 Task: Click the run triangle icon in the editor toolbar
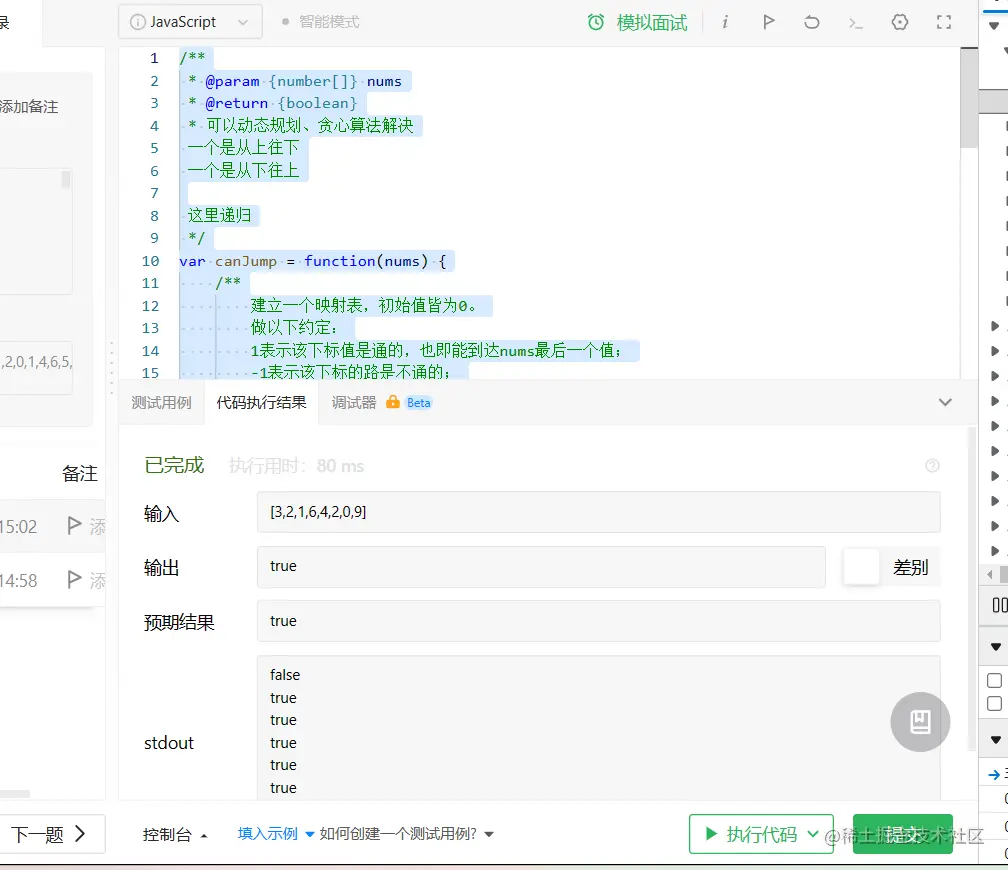[768, 23]
